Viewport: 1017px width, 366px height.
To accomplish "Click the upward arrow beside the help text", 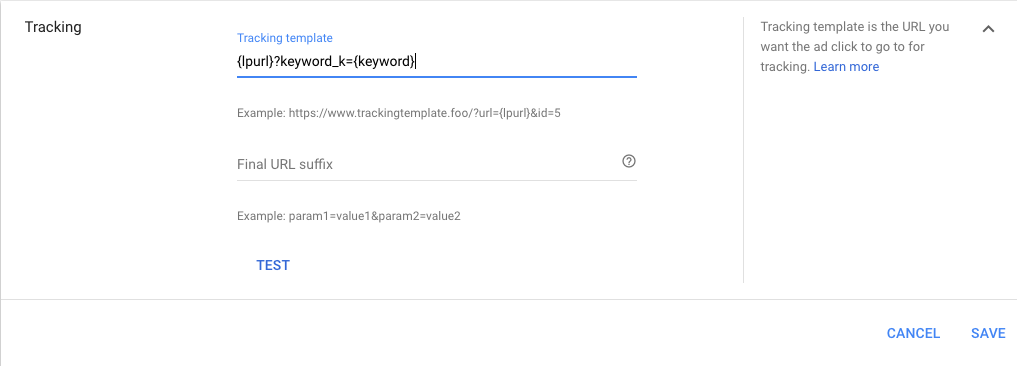I will [x=988, y=29].
